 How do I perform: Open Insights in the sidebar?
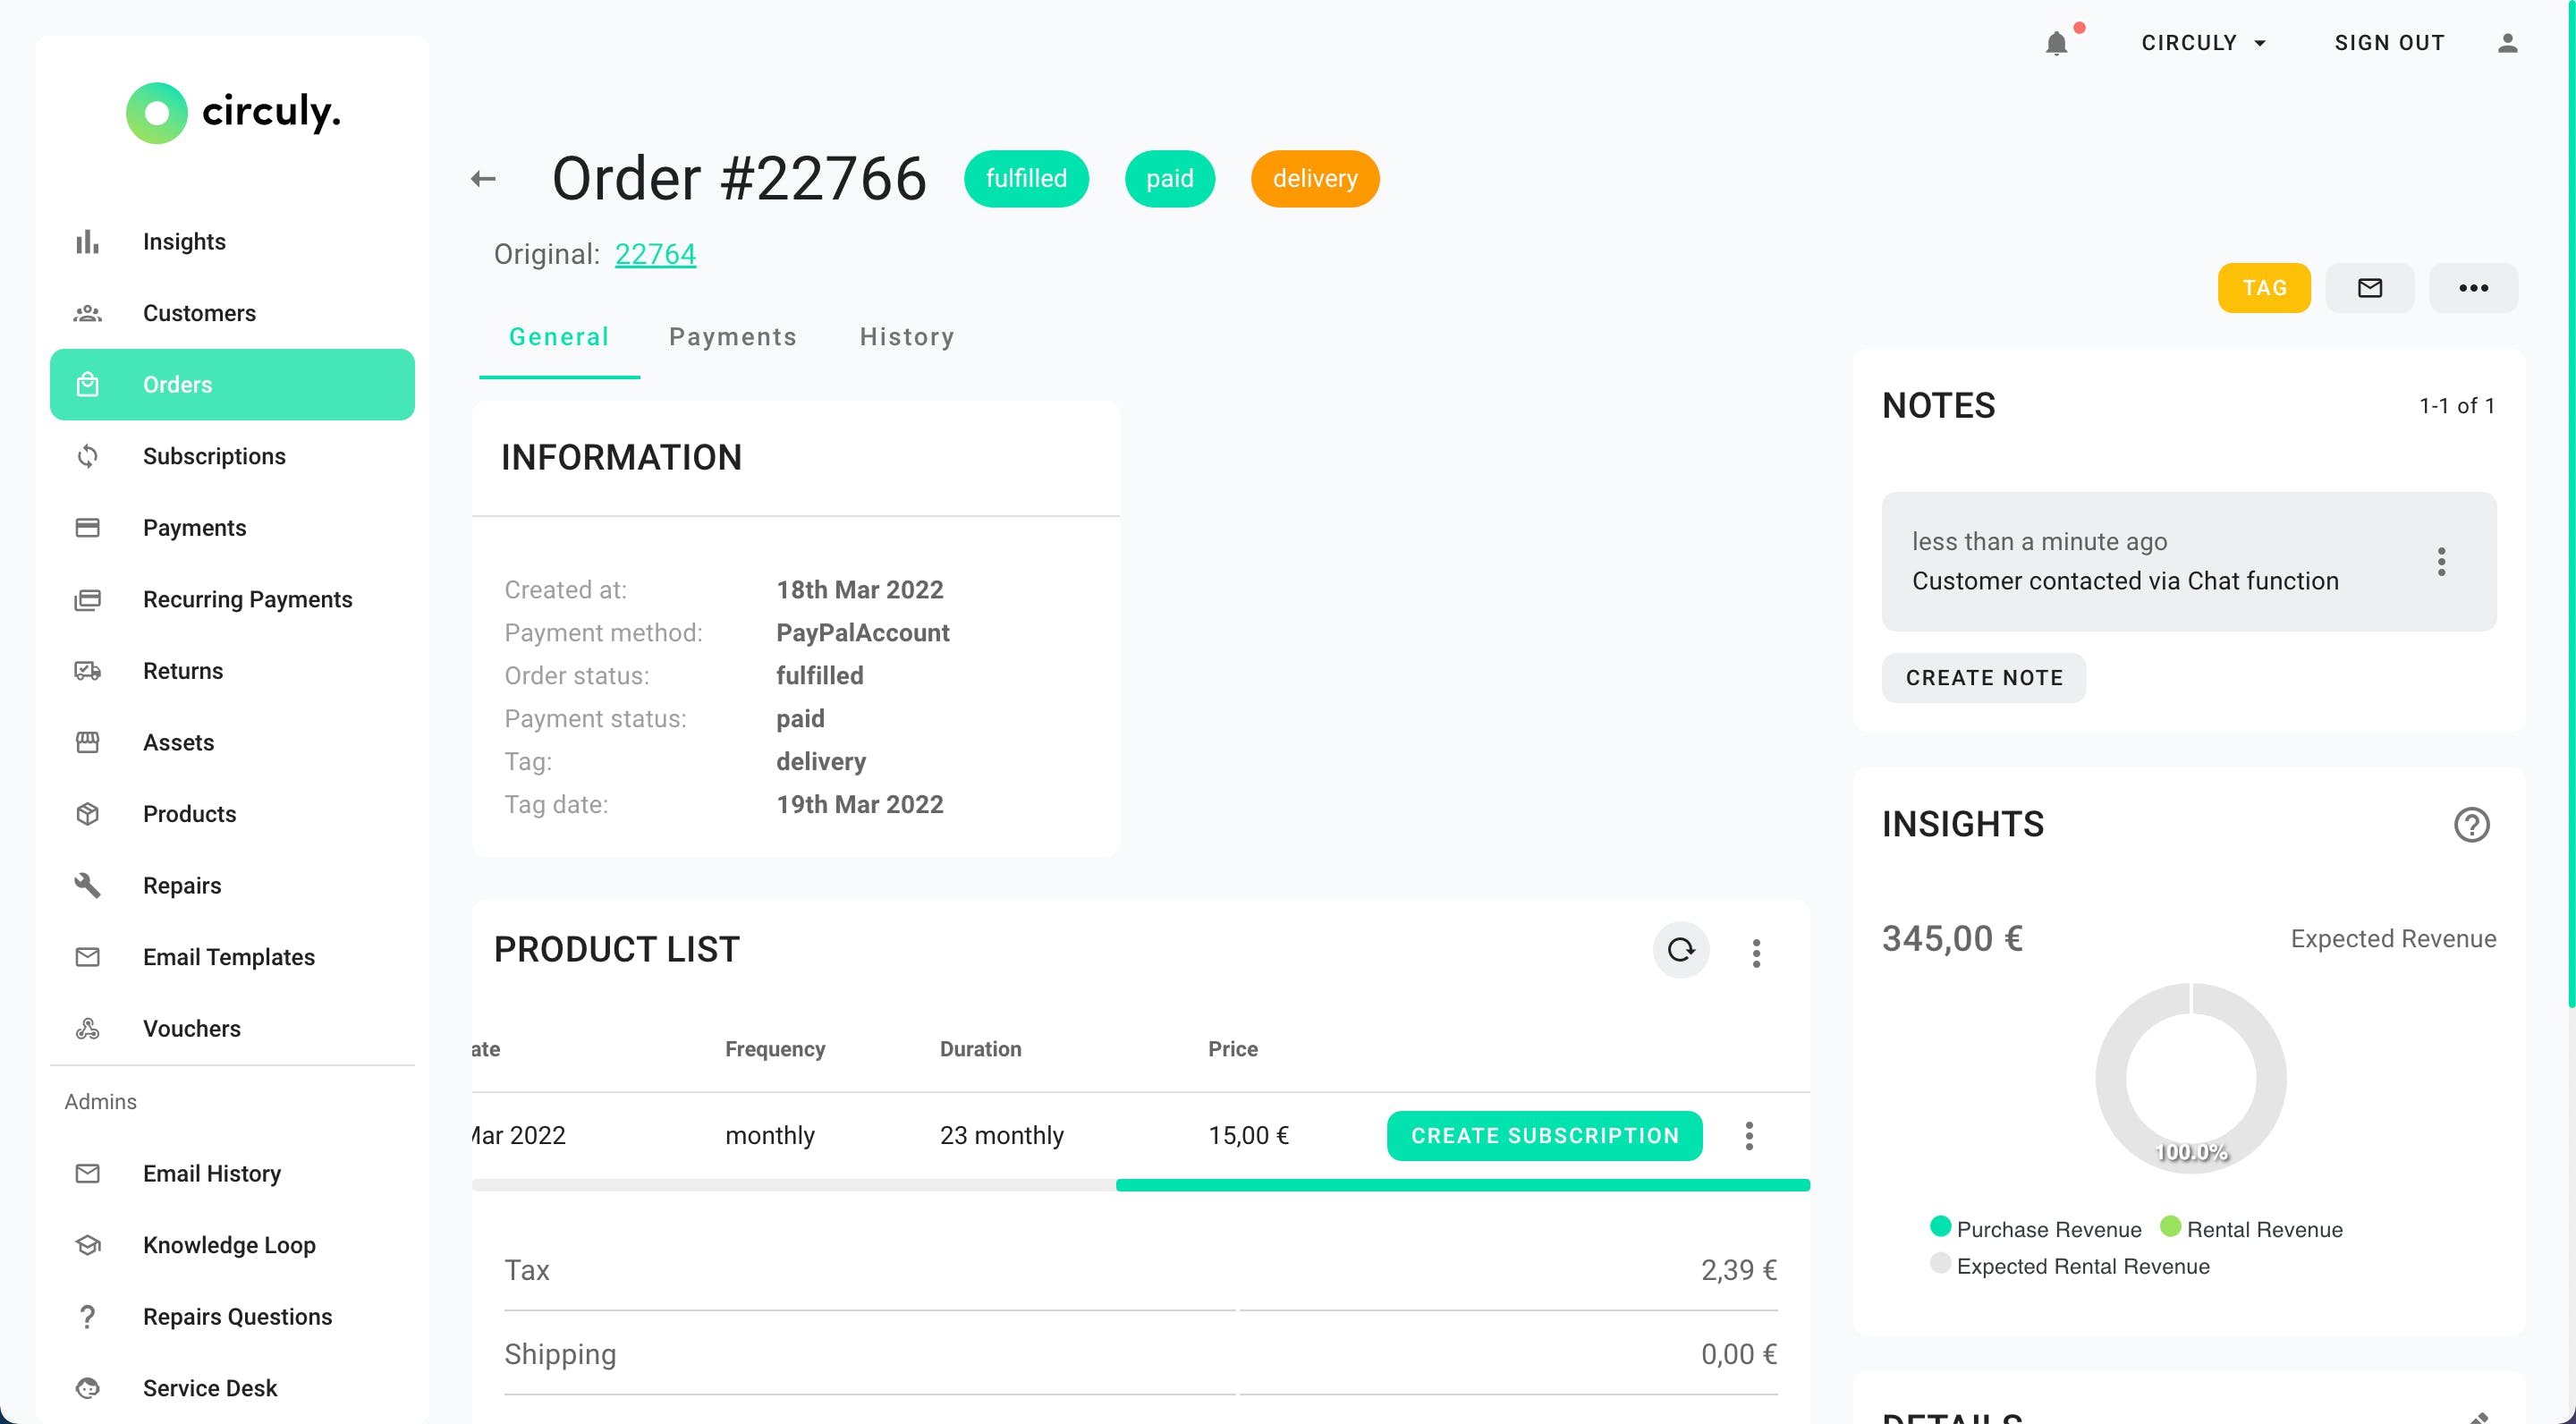tap(232, 242)
